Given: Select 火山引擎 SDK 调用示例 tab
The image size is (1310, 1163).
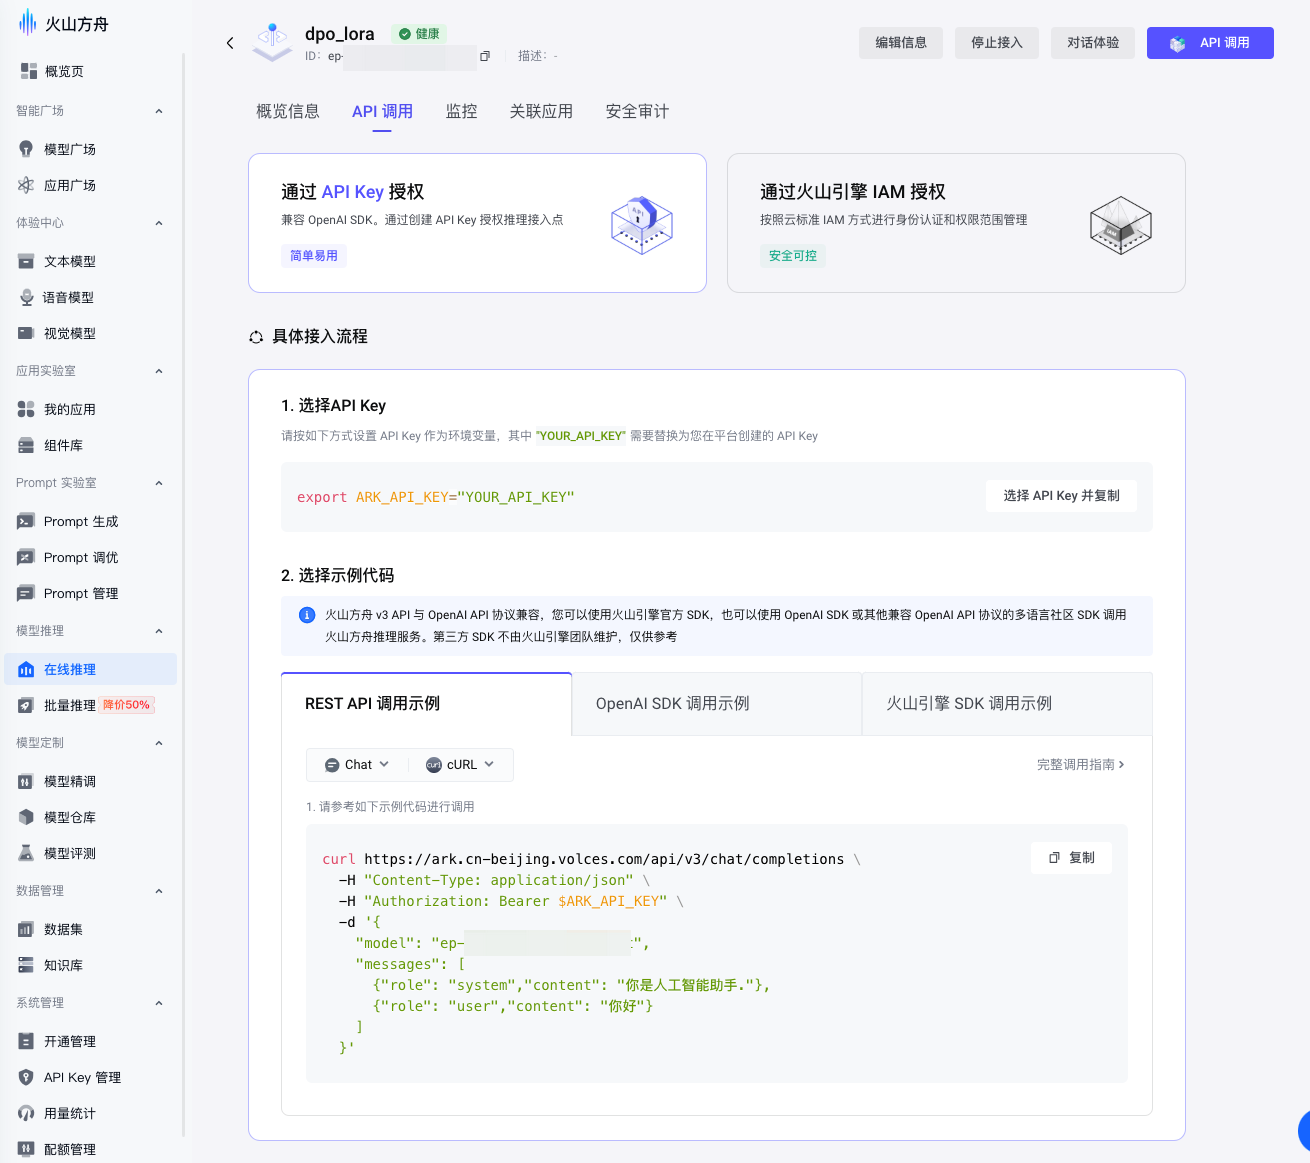Looking at the screenshot, I should pos(1007,704).
